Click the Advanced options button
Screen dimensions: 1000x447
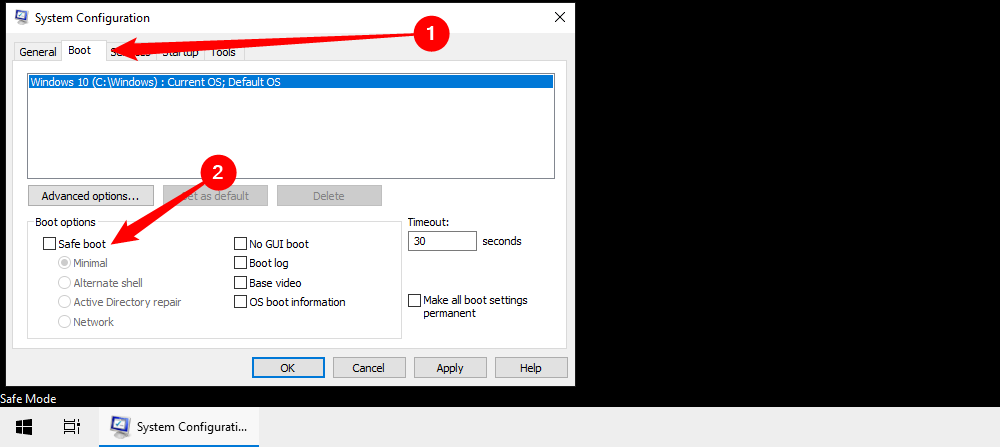91,196
